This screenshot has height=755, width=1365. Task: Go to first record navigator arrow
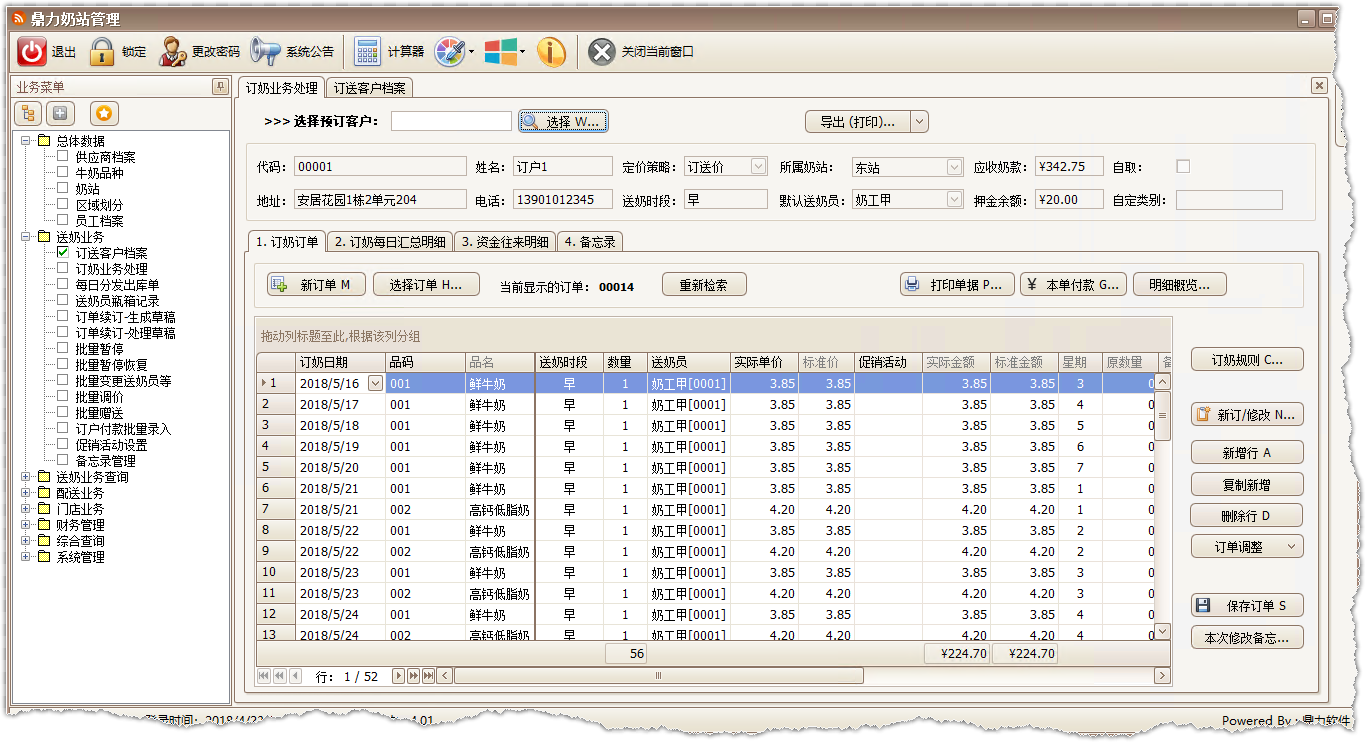coord(264,676)
